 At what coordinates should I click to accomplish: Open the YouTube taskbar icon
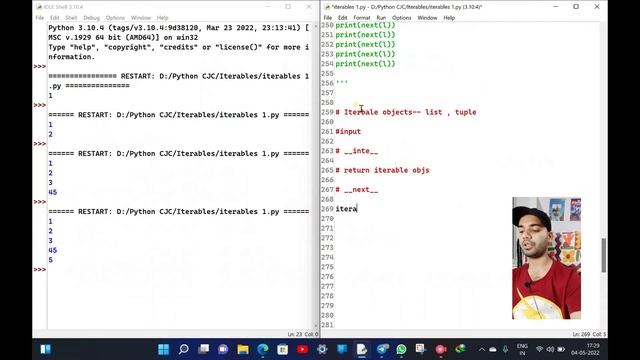pyautogui.click(x=302, y=349)
